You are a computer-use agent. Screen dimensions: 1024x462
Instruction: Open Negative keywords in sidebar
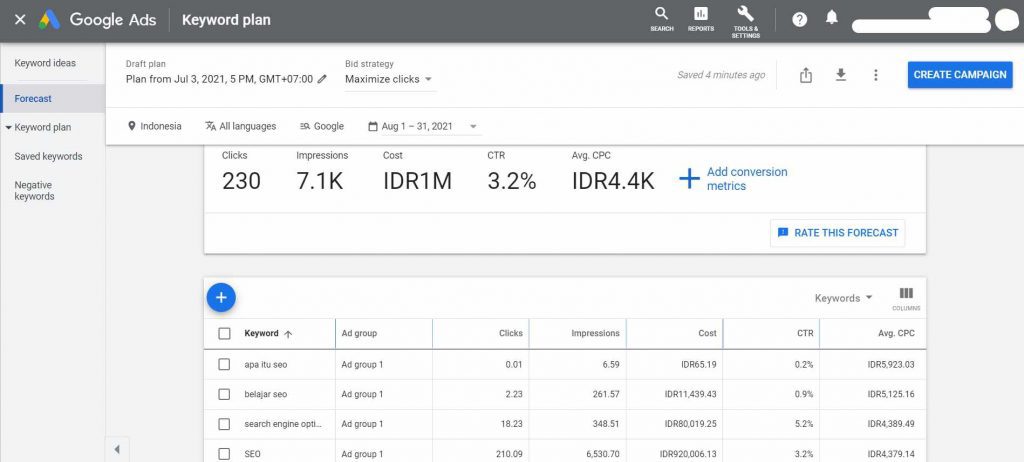[x=34, y=191]
